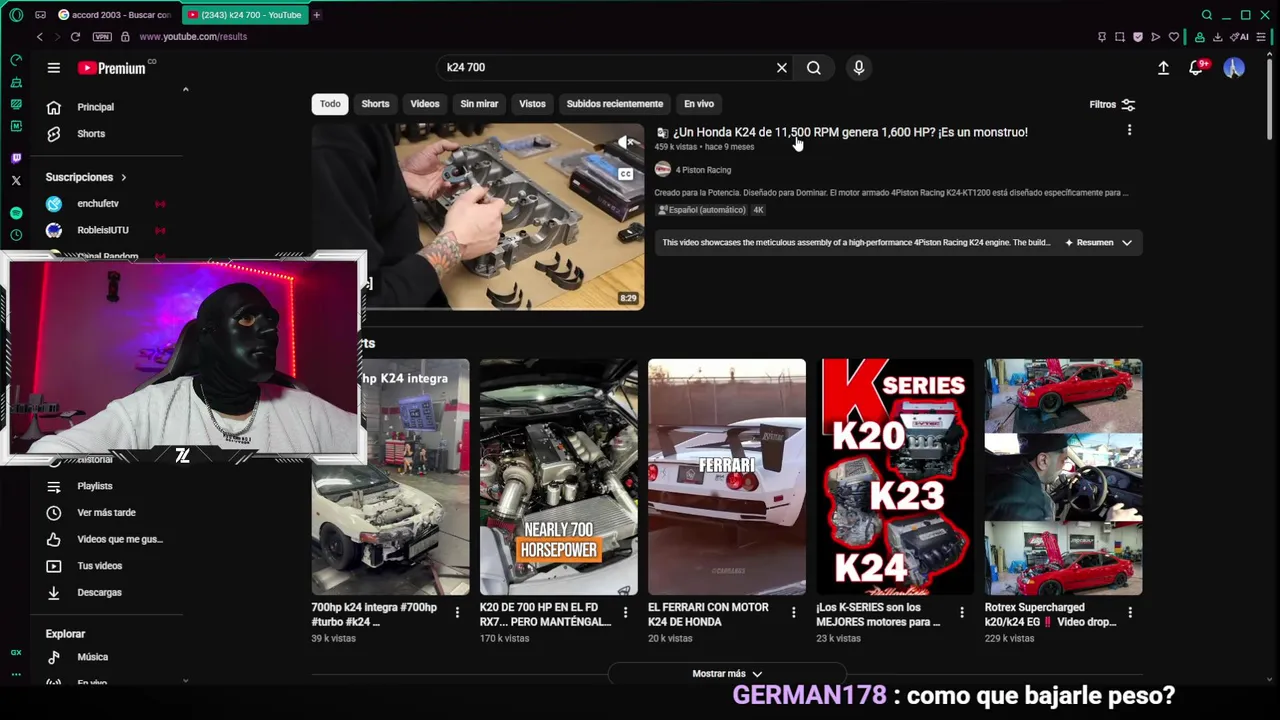Open the YouTube upload icon
Screen dimensions: 1280x720
1163,68
